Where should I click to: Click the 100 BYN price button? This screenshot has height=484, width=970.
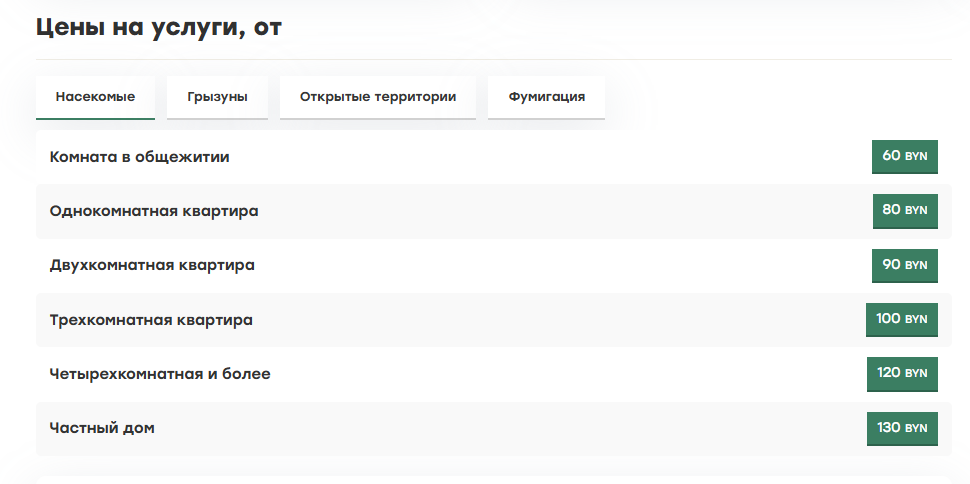(x=902, y=319)
